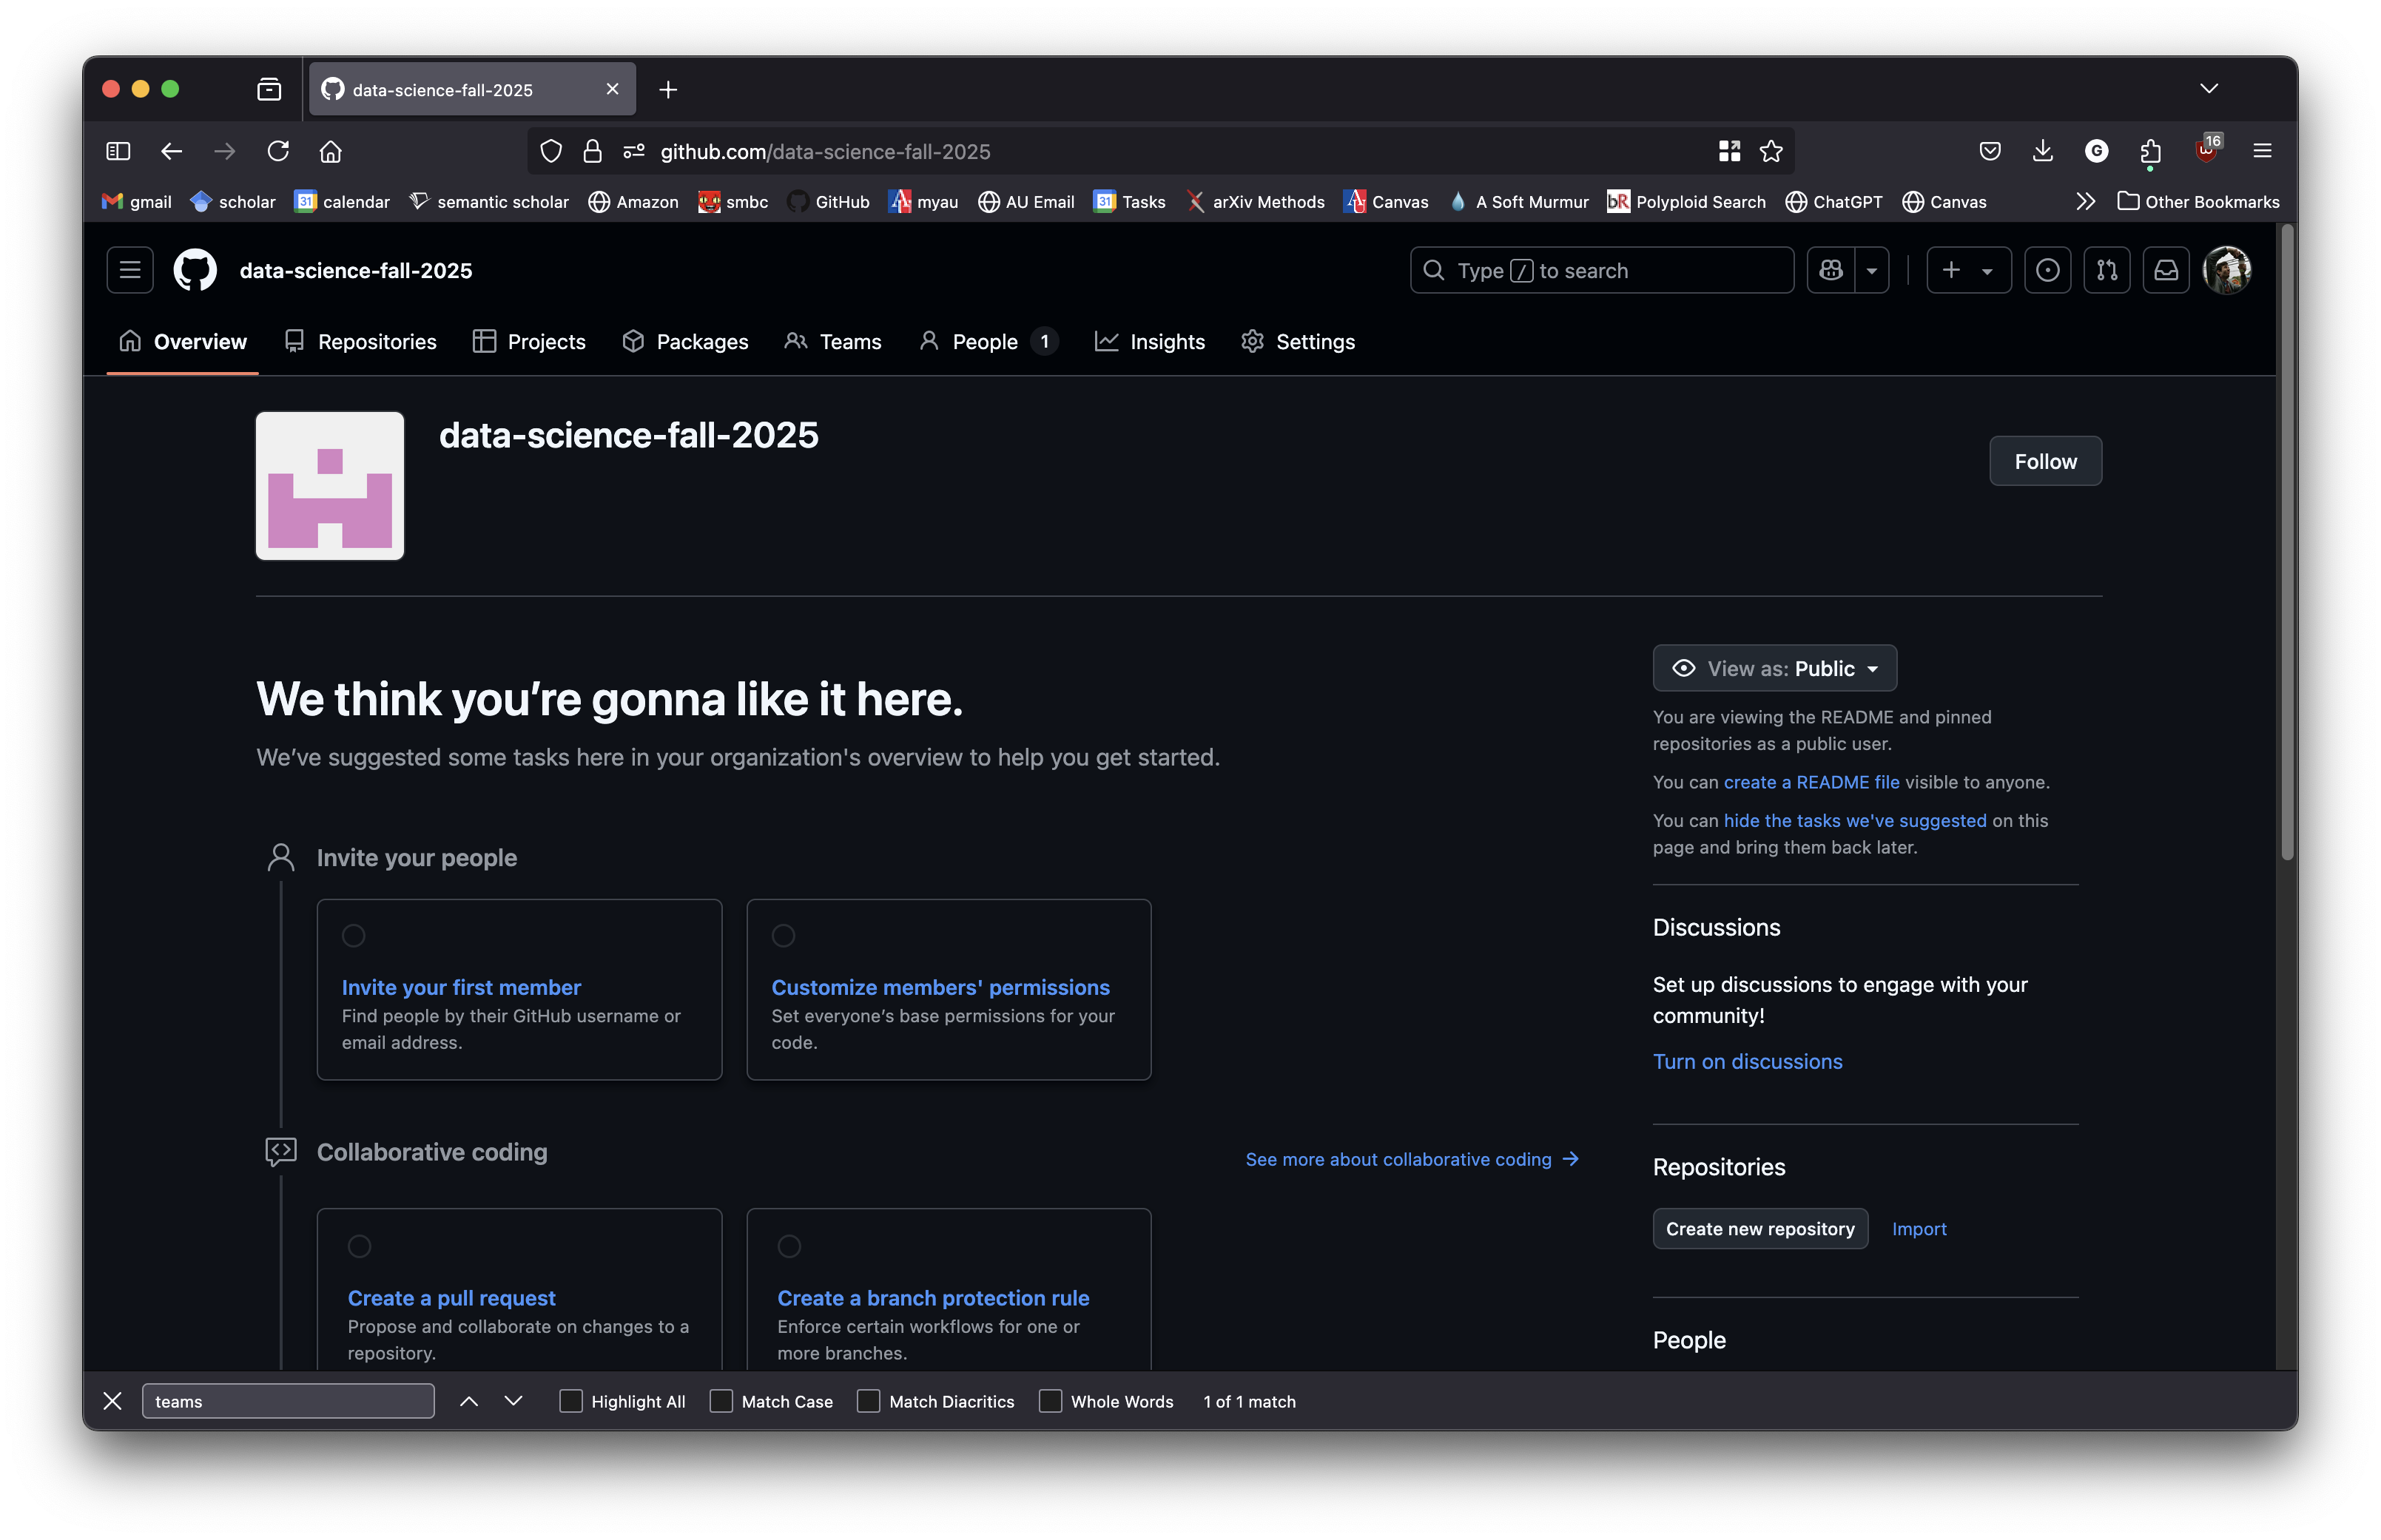Mark Create a pull request task circle

click(x=360, y=1247)
